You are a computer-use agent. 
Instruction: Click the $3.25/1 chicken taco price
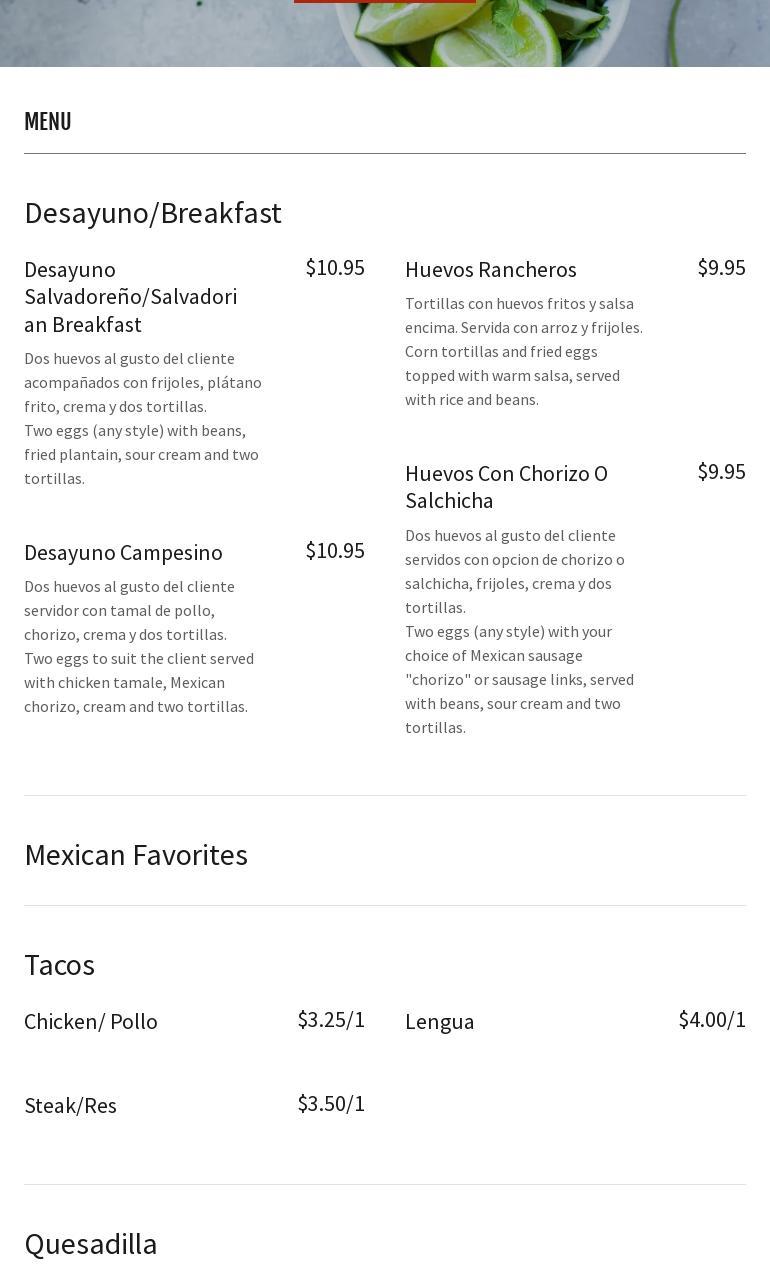coord(331,1020)
